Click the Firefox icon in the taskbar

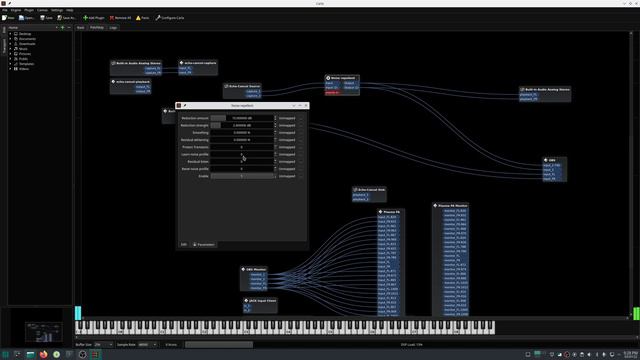[43, 354]
